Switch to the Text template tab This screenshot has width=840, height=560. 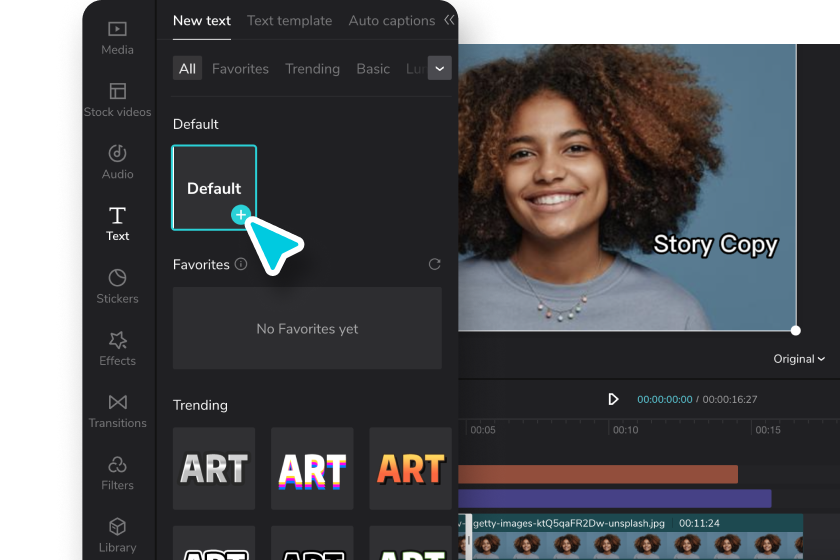click(289, 21)
